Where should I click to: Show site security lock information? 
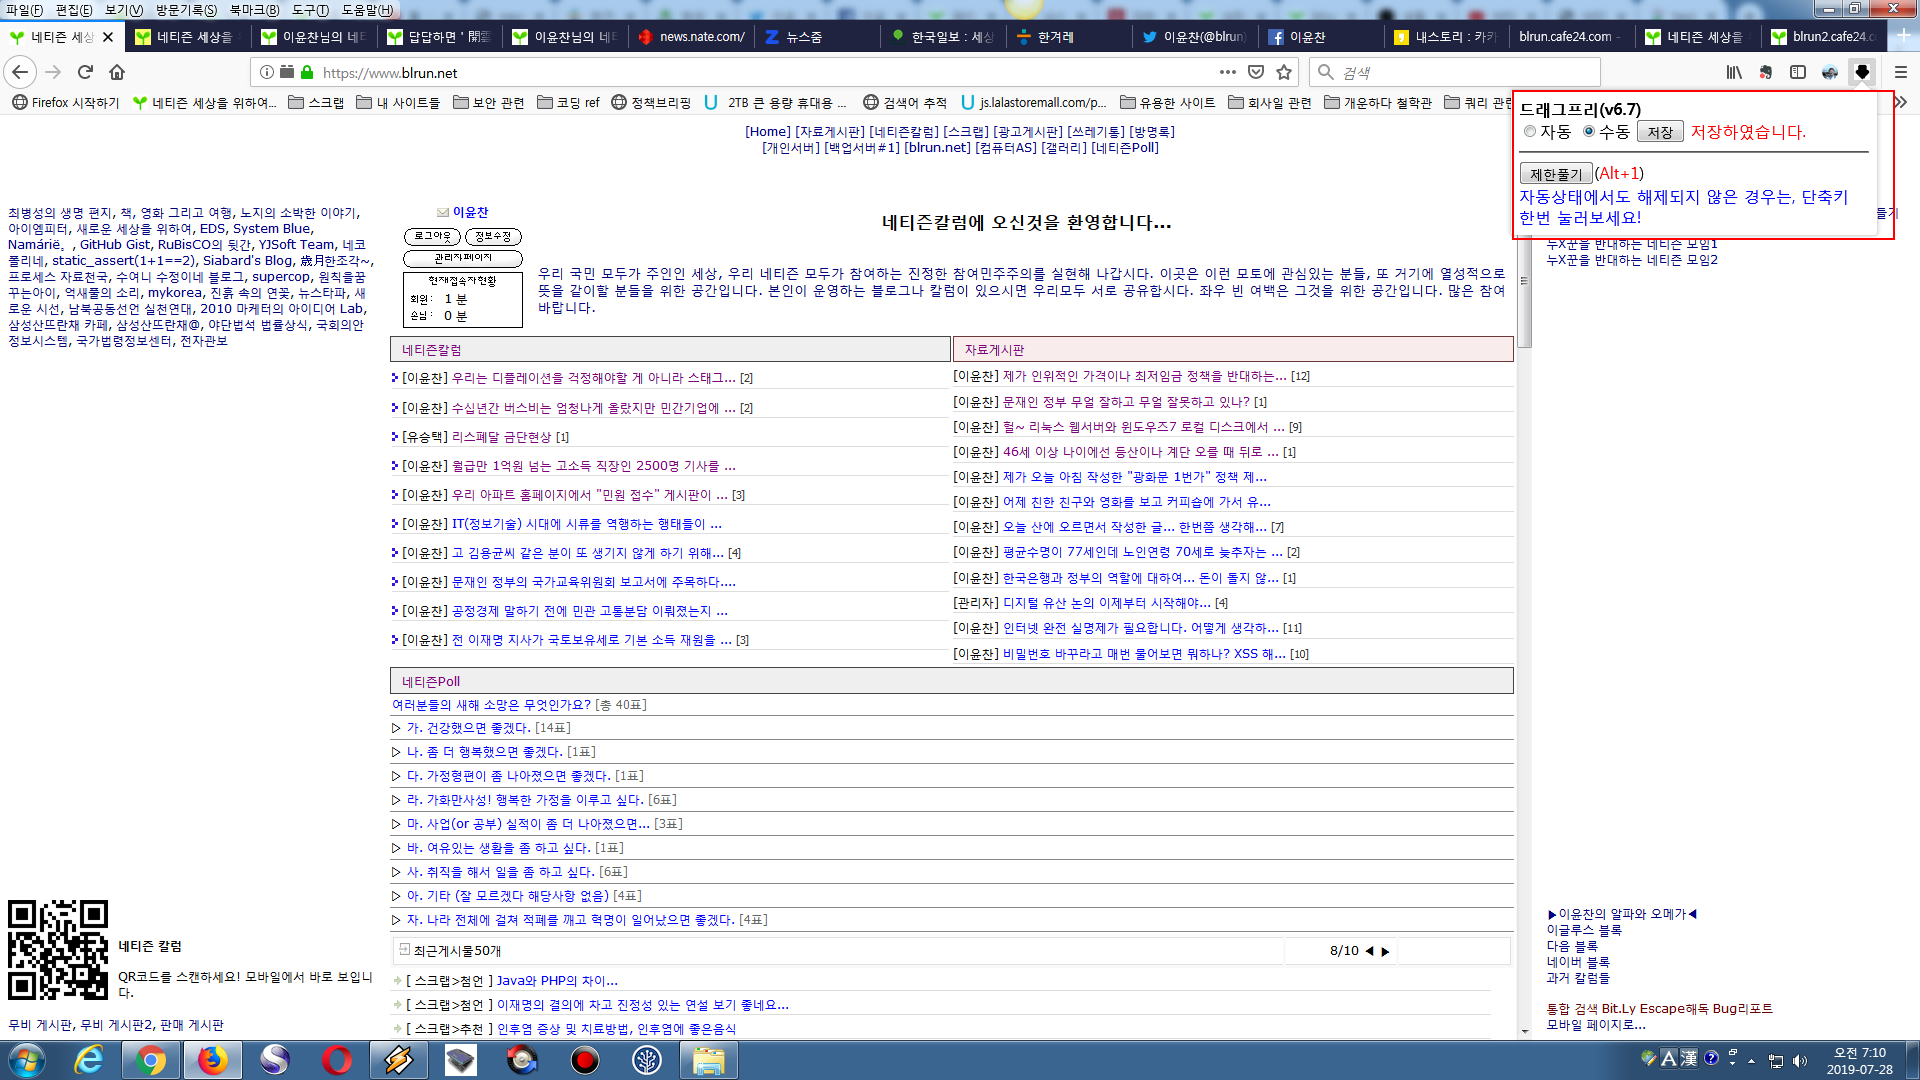point(307,72)
